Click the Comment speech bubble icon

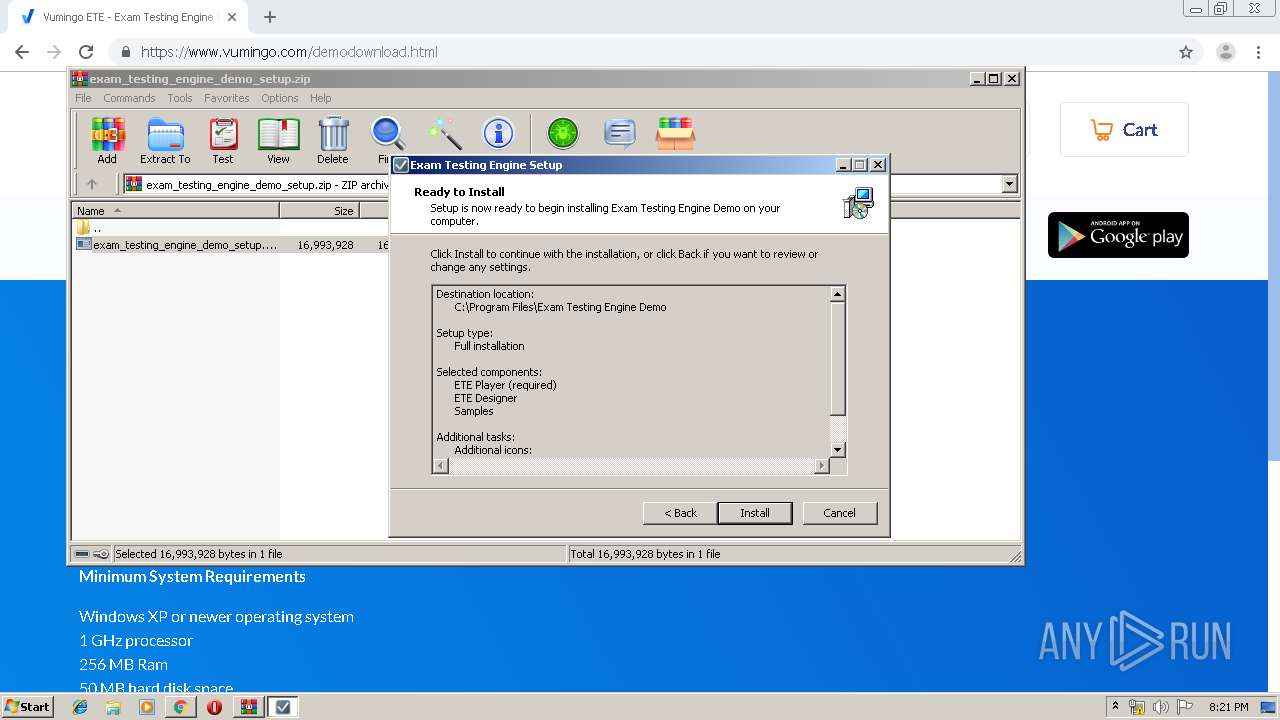pos(620,133)
